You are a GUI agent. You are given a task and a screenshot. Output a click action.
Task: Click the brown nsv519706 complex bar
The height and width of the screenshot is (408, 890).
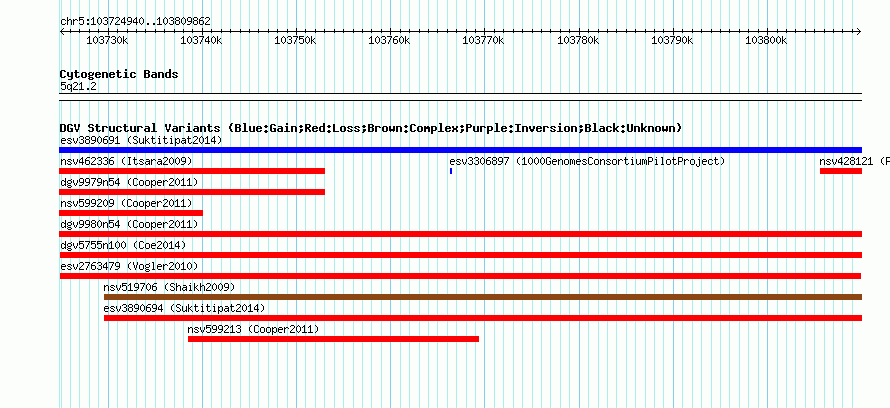[x=482, y=297]
